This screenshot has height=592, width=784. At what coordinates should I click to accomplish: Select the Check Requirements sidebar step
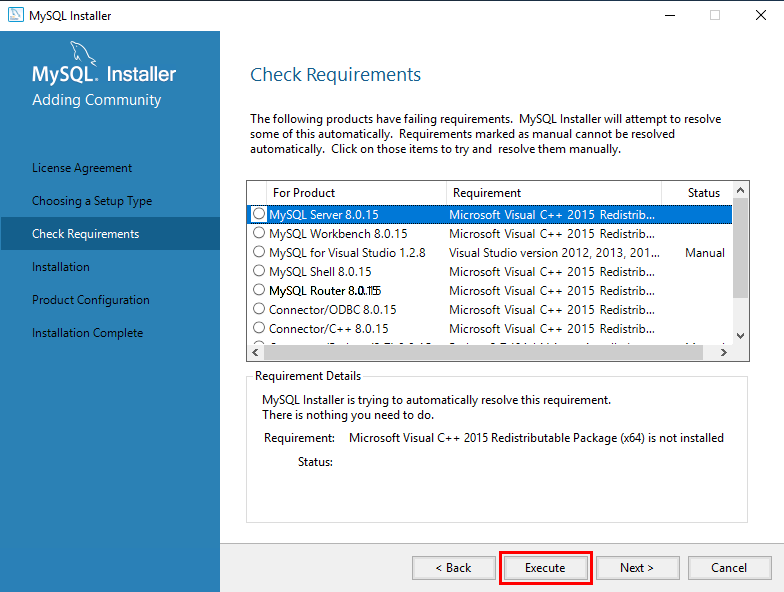[110, 234]
